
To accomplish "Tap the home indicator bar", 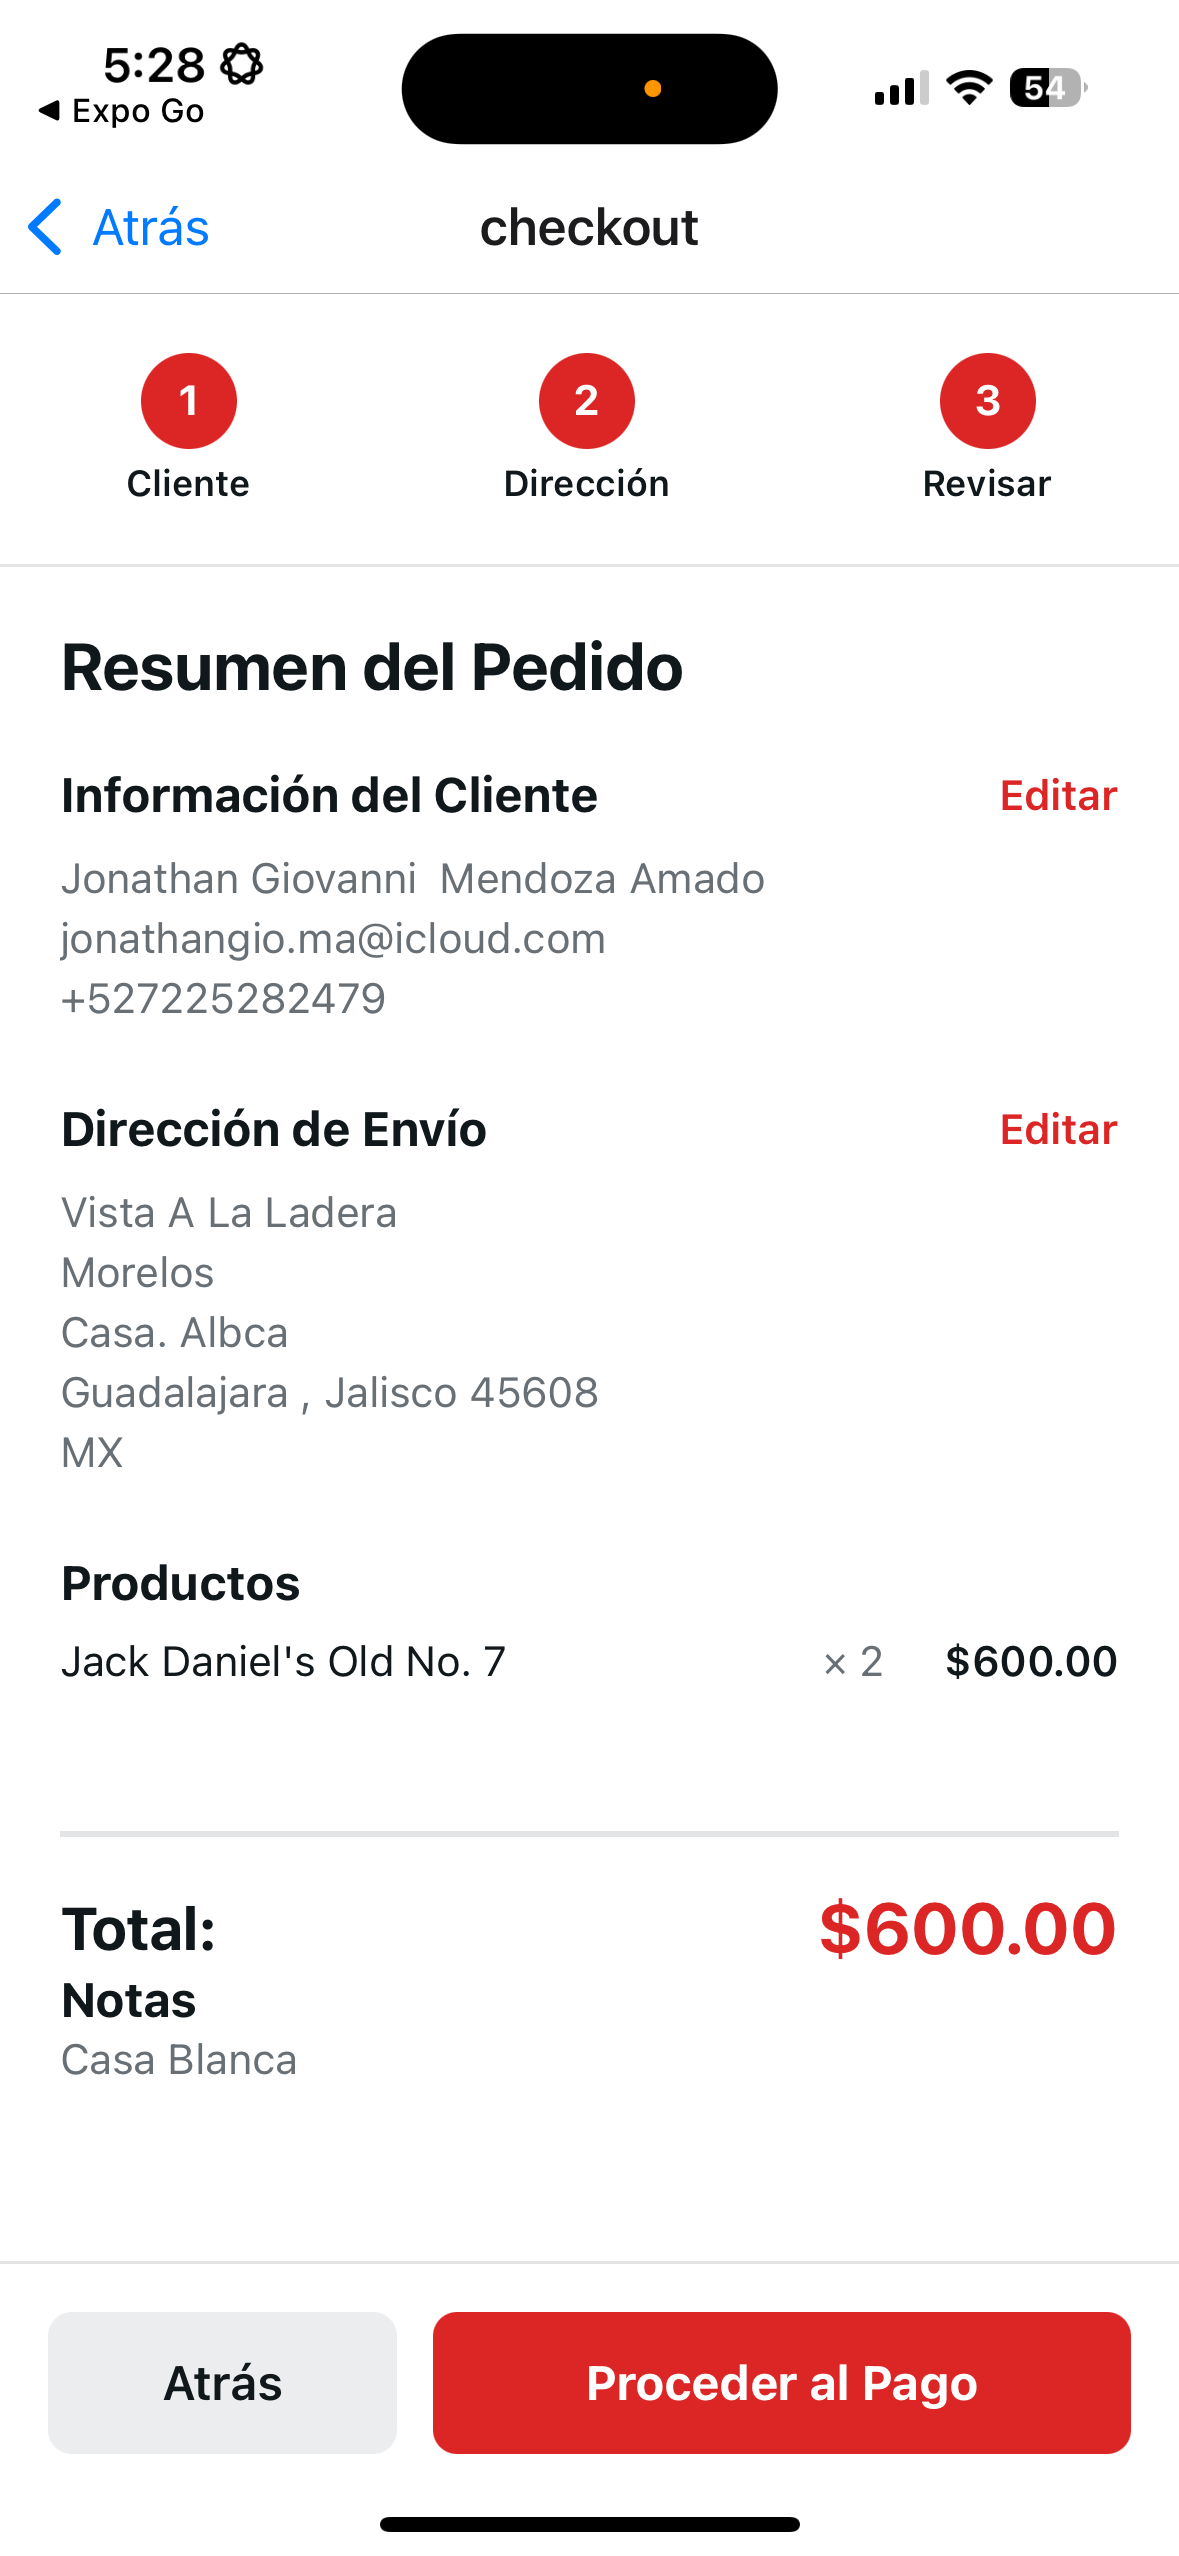I will 589,2524.
